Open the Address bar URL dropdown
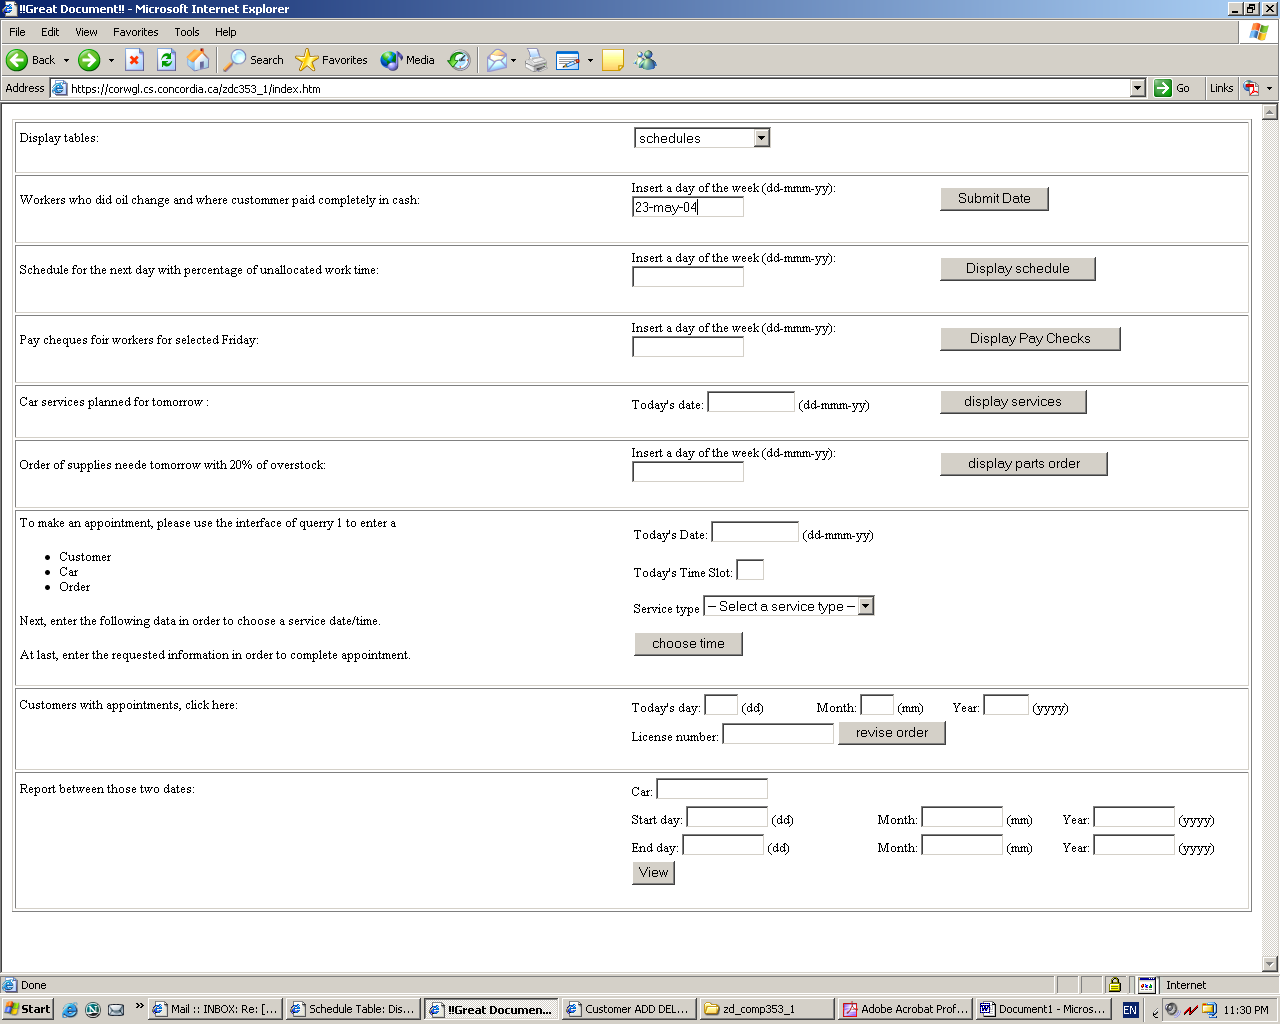Viewport: 1280px width, 1024px height. point(1137,88)
